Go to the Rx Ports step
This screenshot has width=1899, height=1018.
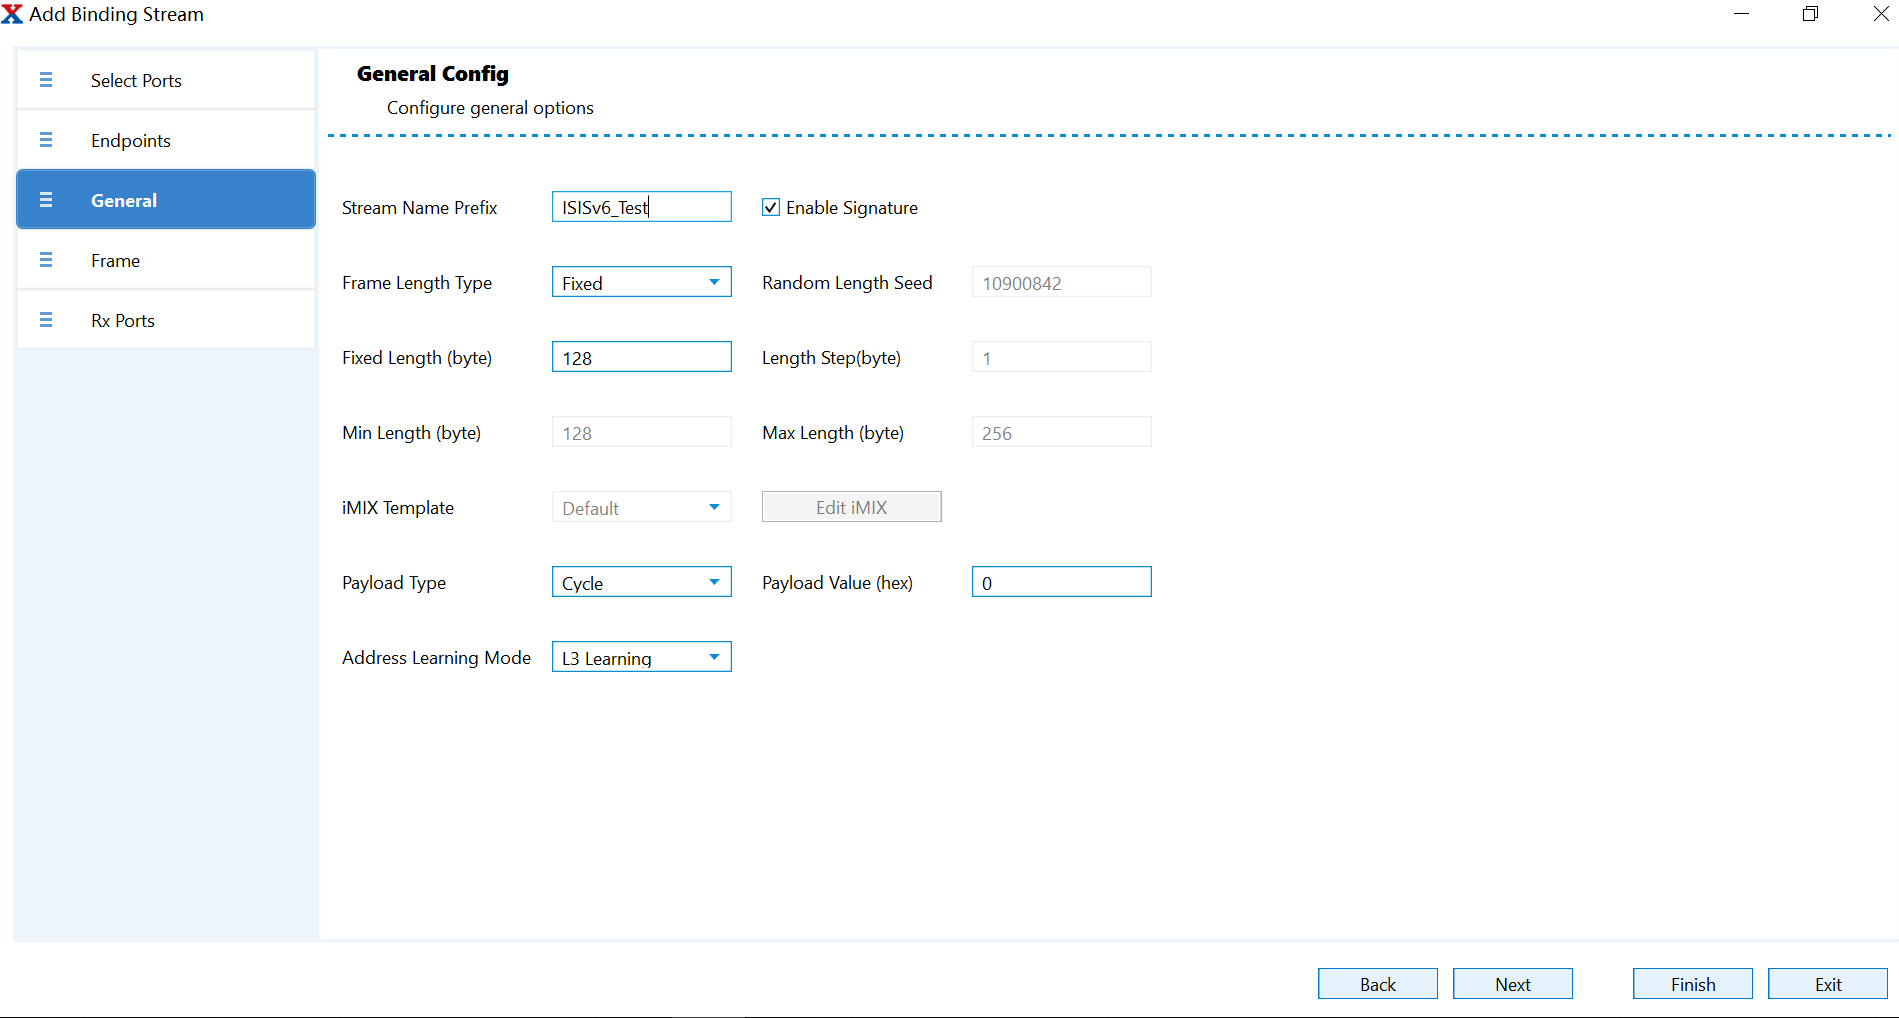(166, 320)
